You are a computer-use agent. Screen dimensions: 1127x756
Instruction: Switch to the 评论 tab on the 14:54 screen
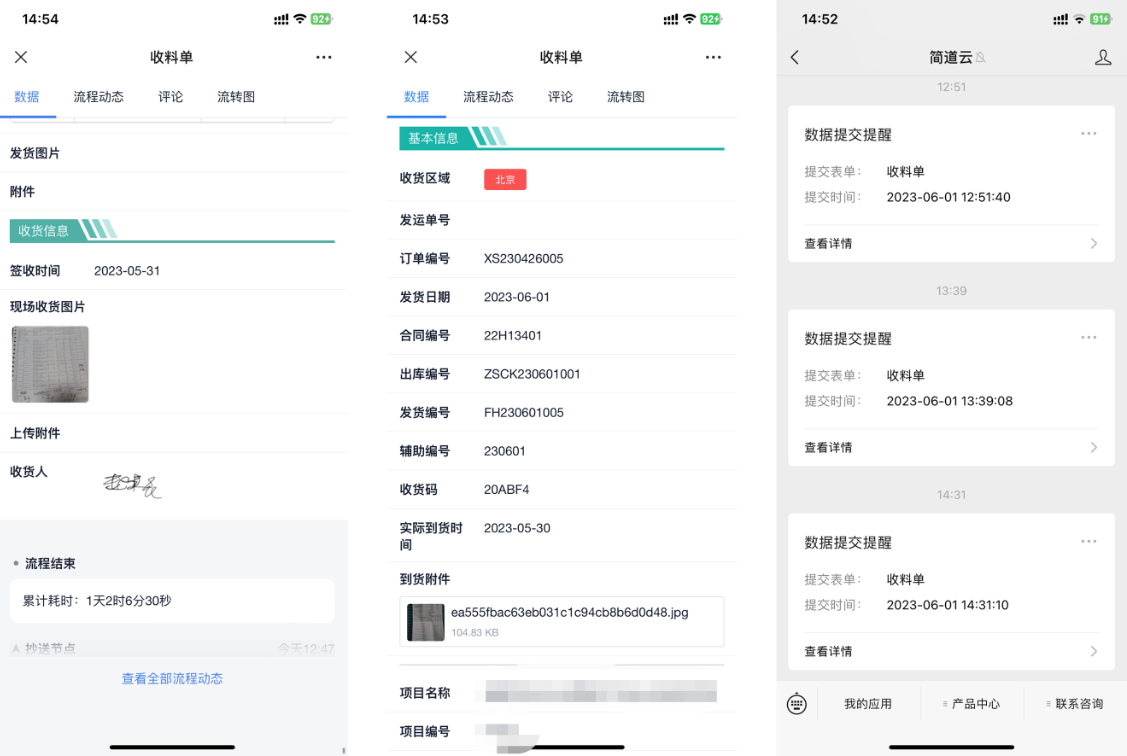click(x=171, y=97)
